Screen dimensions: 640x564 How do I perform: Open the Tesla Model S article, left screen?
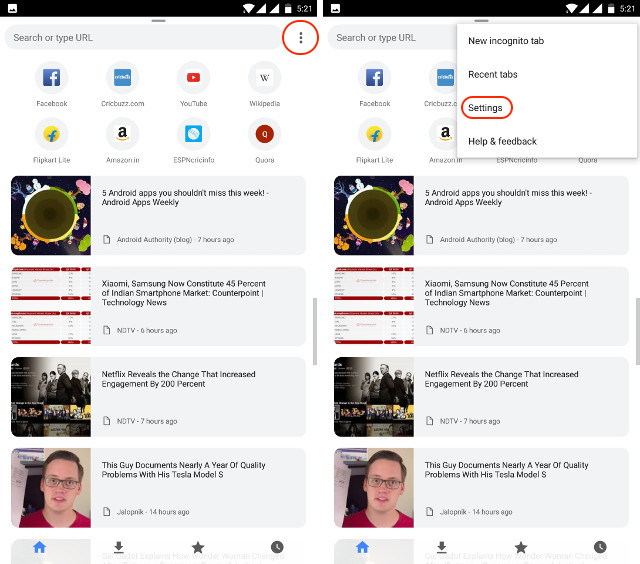158,488
